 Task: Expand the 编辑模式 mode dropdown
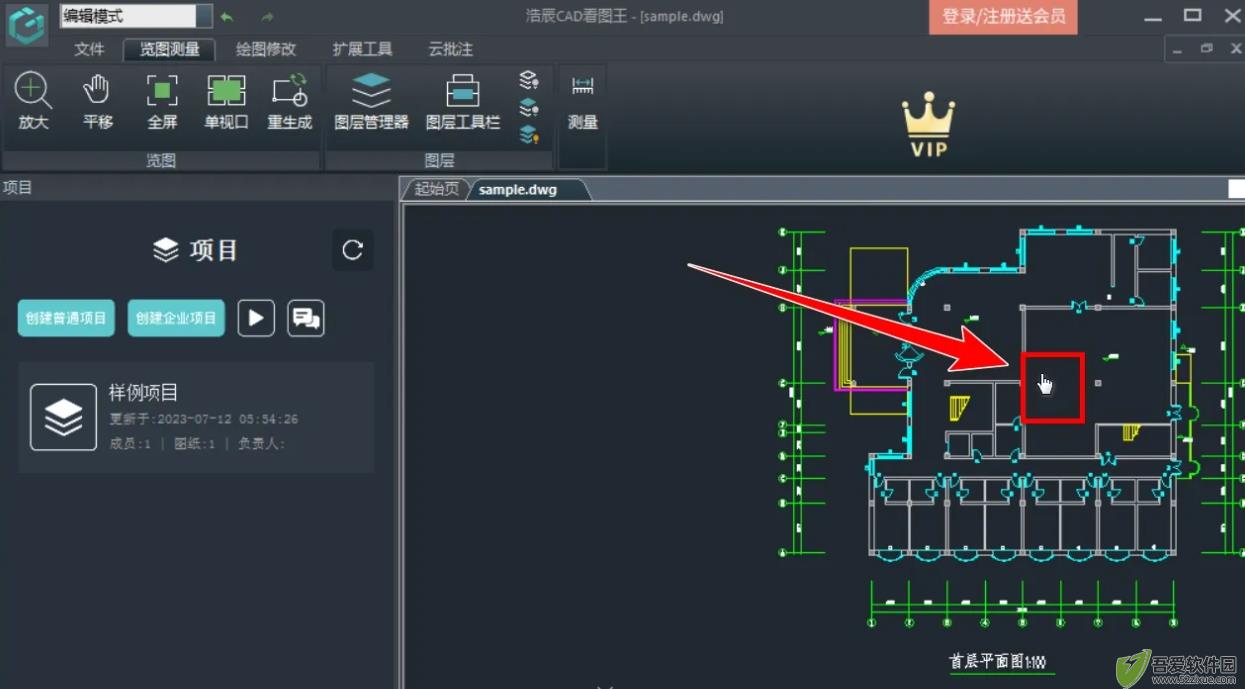point(204,16)
